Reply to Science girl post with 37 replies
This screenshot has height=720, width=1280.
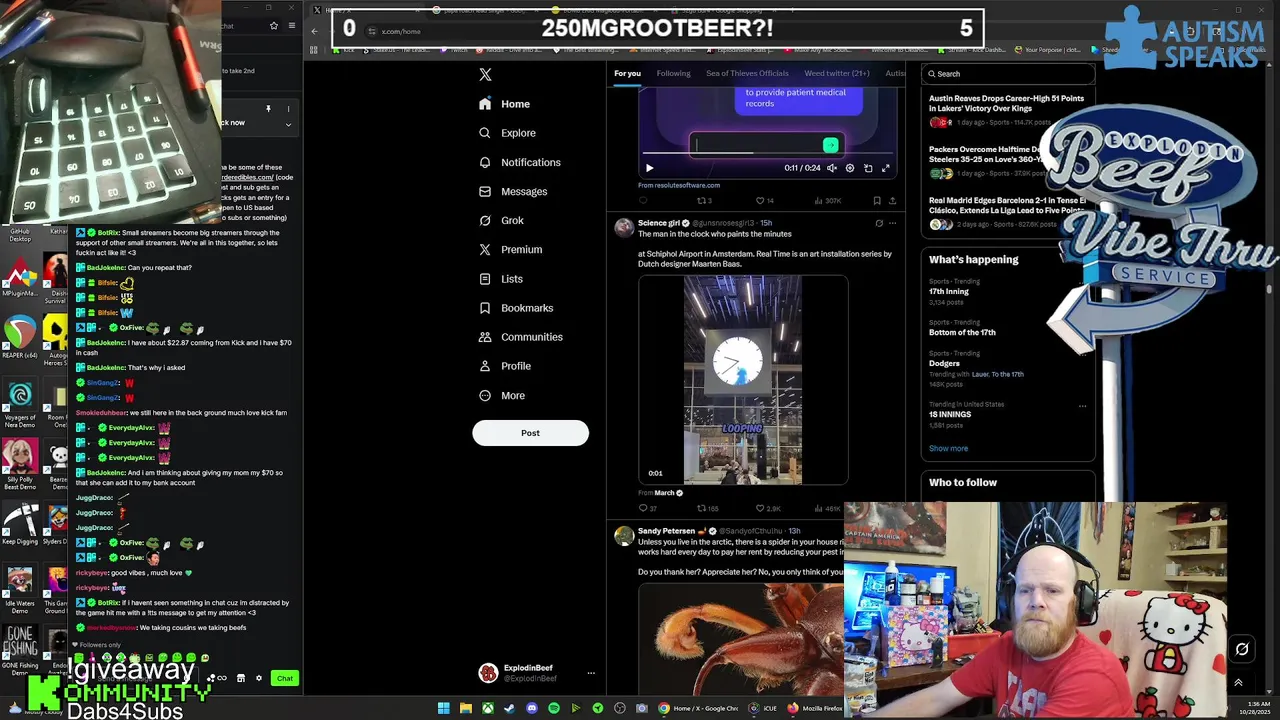click(x=648, y=508)
